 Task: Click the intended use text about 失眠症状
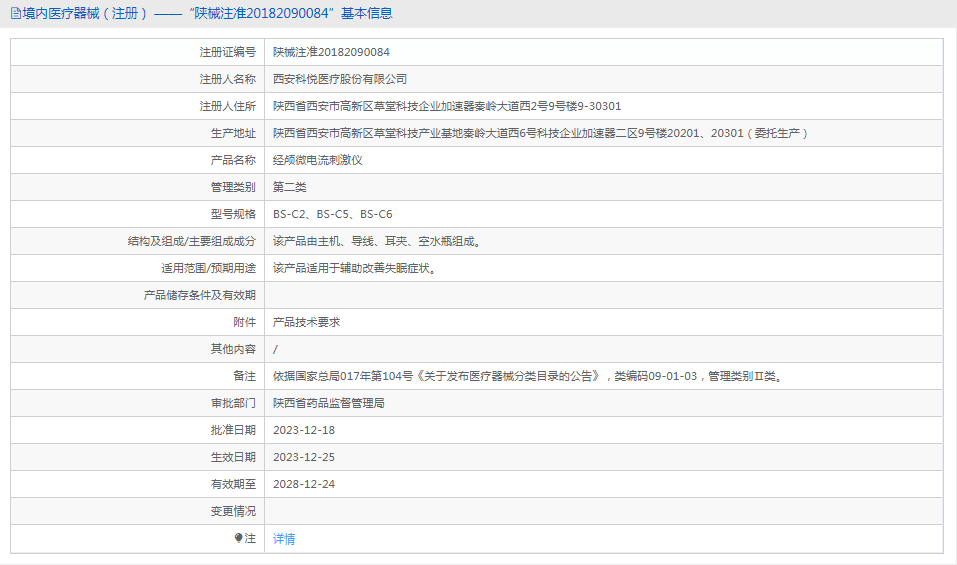(355, 268)
